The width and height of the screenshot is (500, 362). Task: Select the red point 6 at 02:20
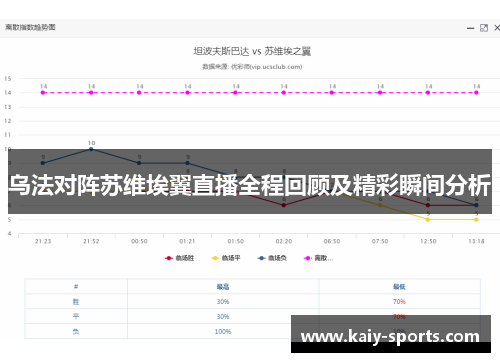284,205
